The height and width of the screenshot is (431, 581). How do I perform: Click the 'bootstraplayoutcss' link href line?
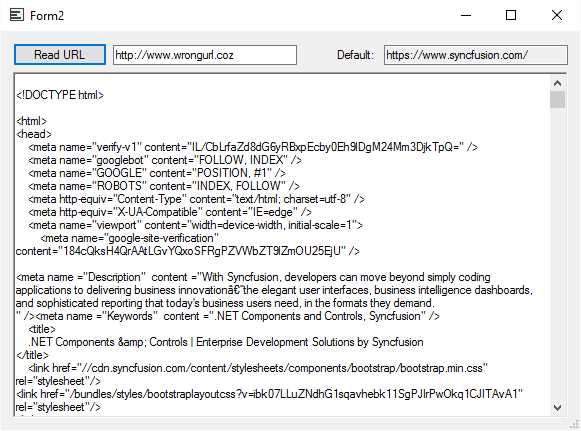tap(269, 394)
